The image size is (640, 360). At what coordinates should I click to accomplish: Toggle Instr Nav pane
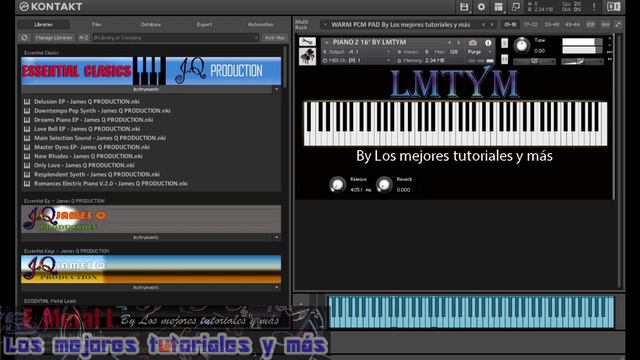(x=275, y=38)
